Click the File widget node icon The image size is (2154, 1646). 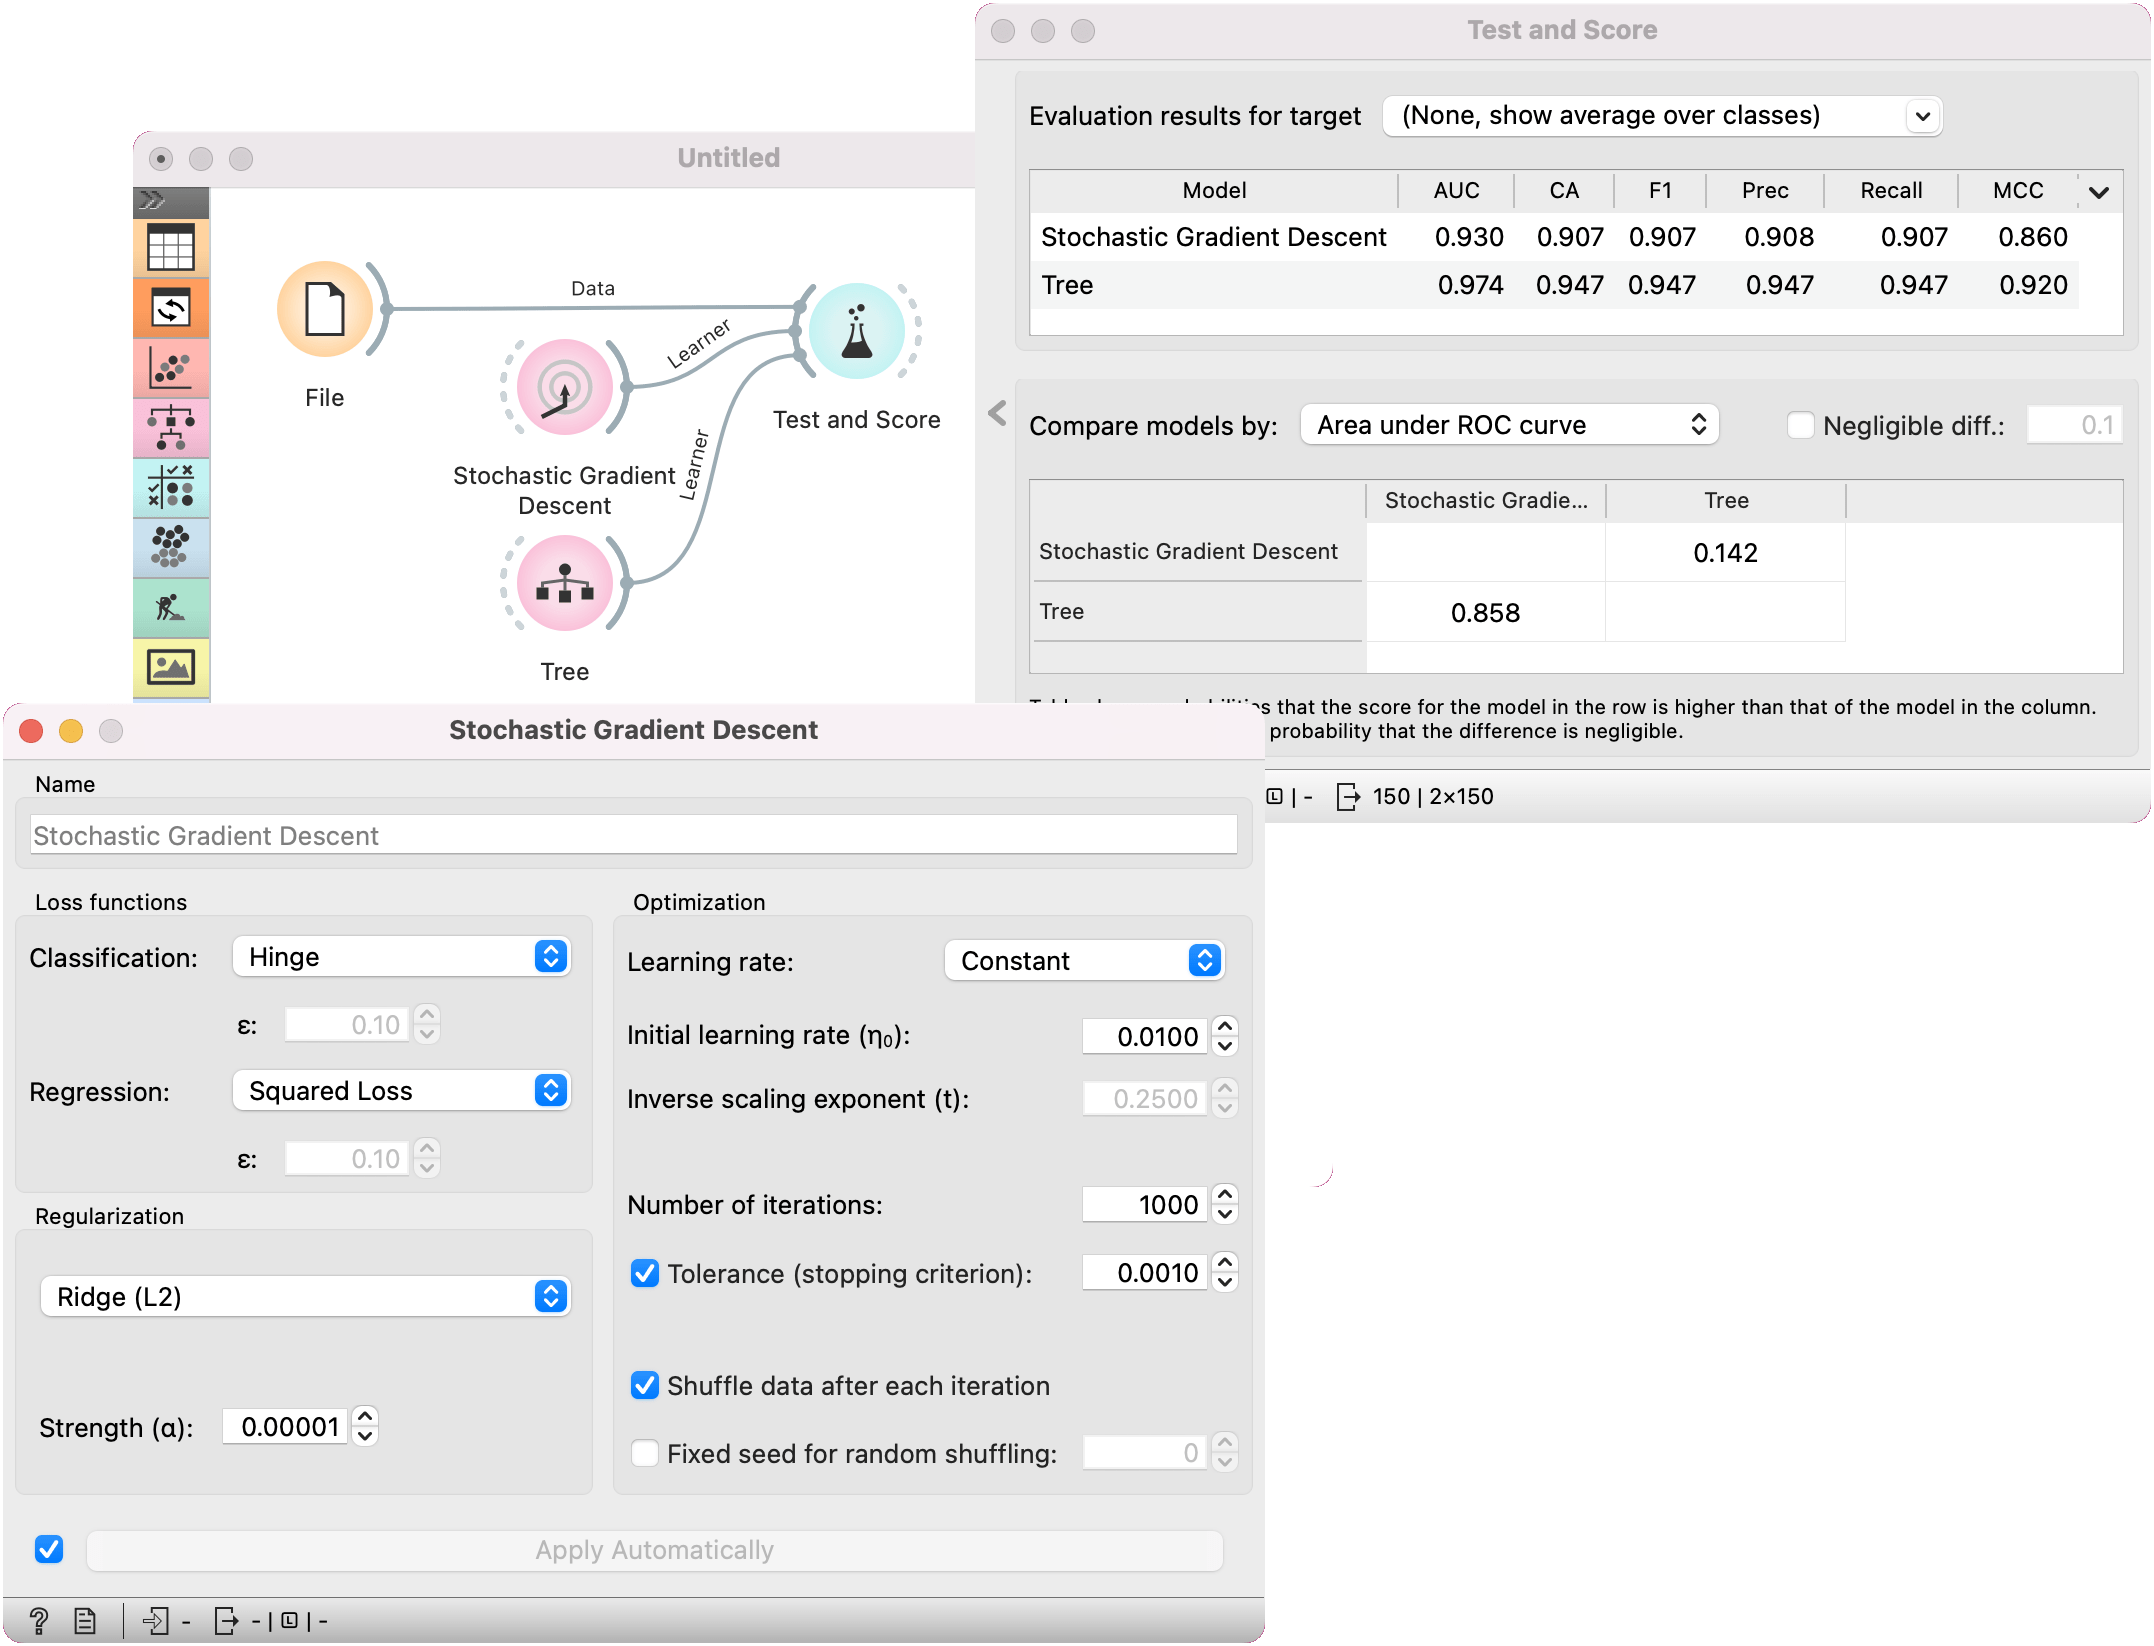coord(325,310)
